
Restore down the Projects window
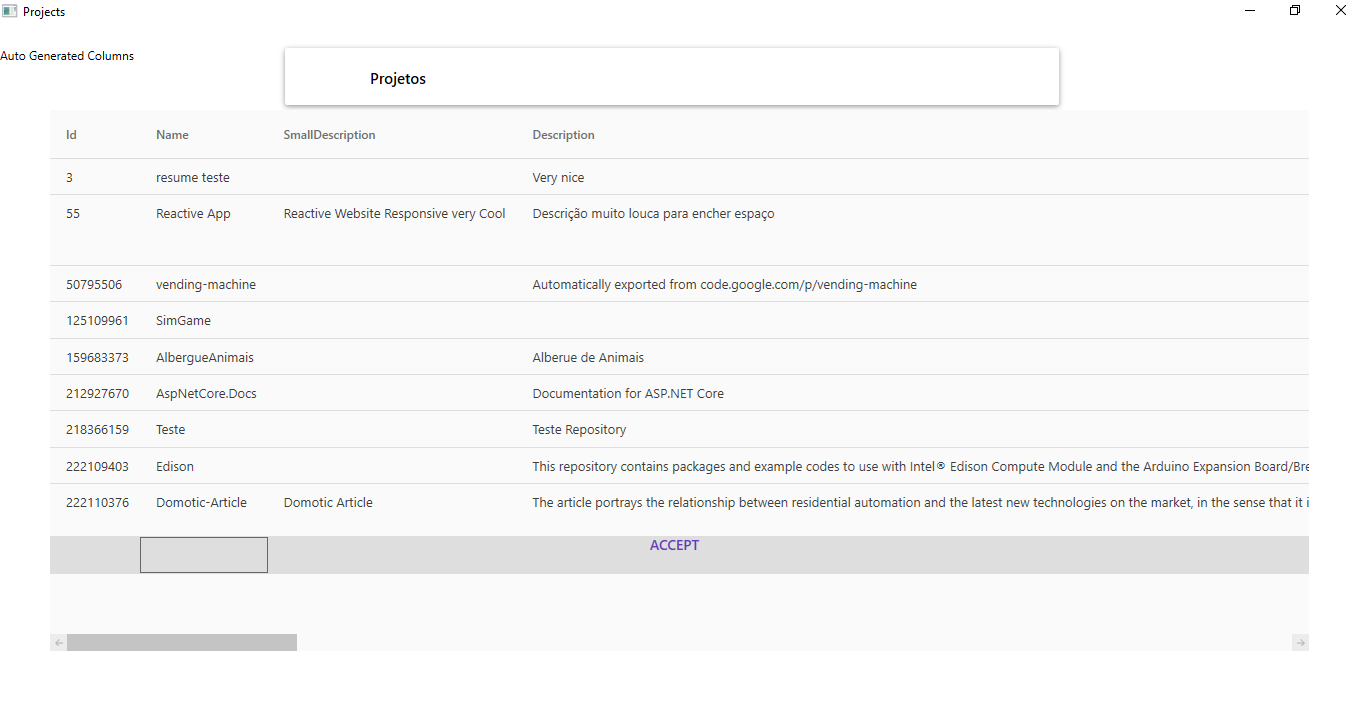(1295, 11)
